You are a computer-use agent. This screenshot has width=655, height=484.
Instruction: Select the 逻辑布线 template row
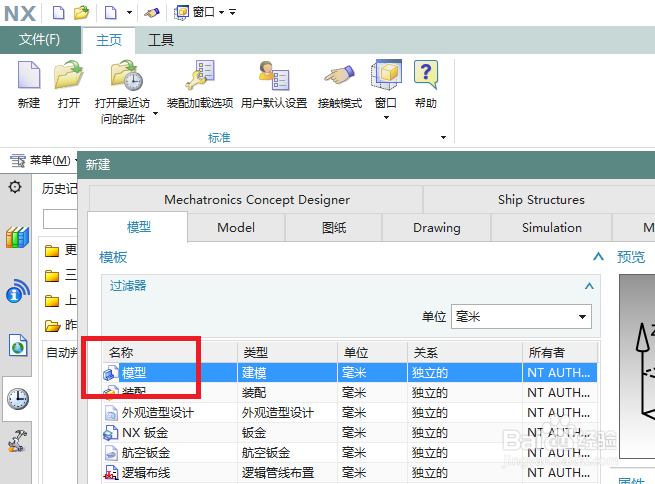pos(350,473)
